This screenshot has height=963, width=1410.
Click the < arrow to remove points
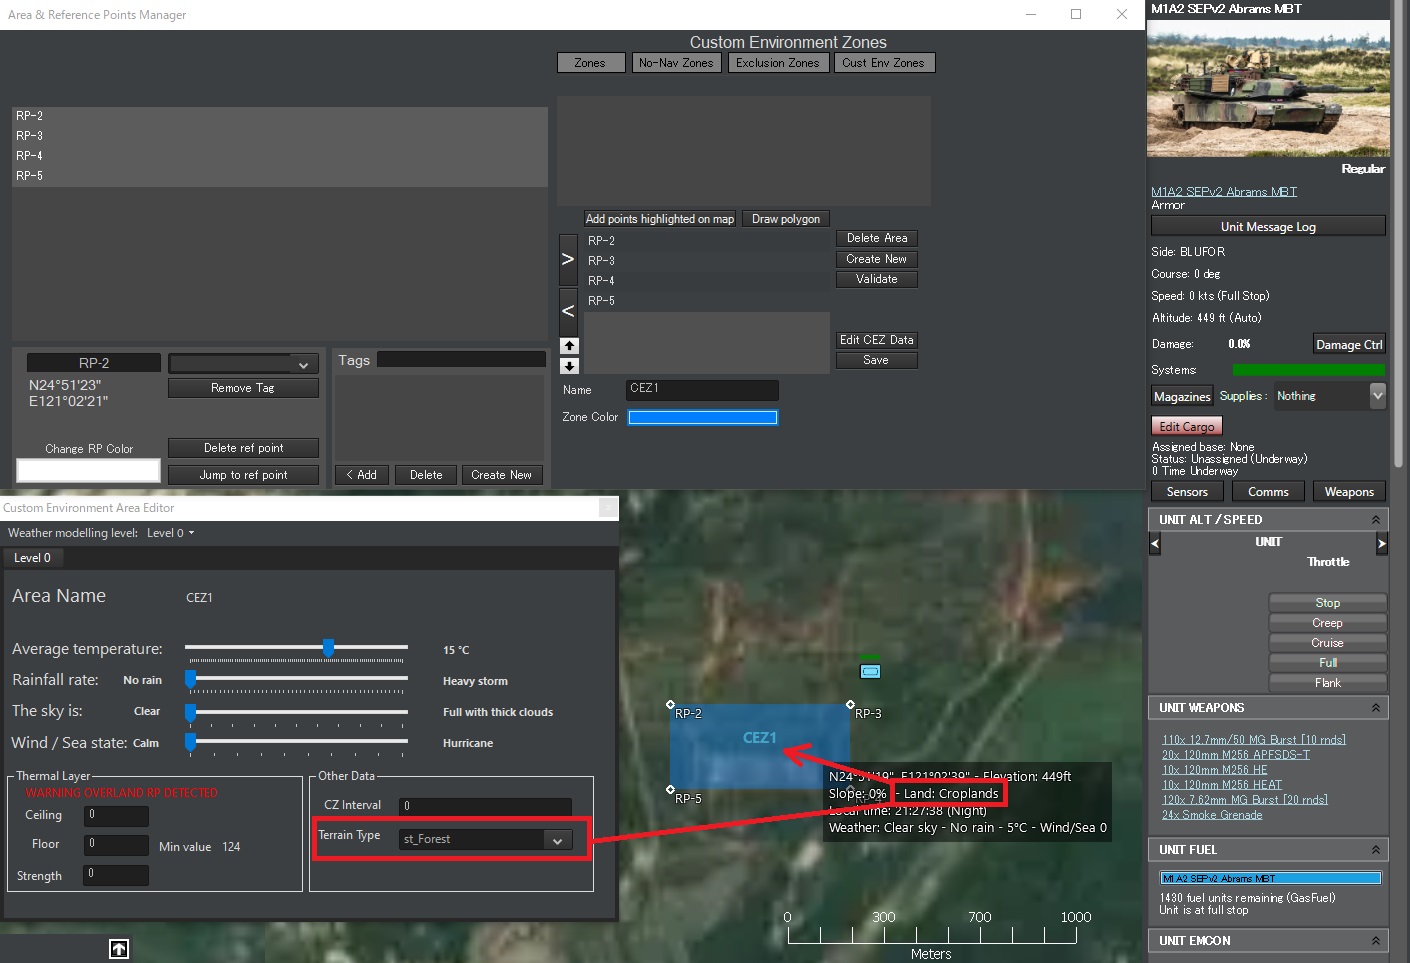click(x=568, y=311)
